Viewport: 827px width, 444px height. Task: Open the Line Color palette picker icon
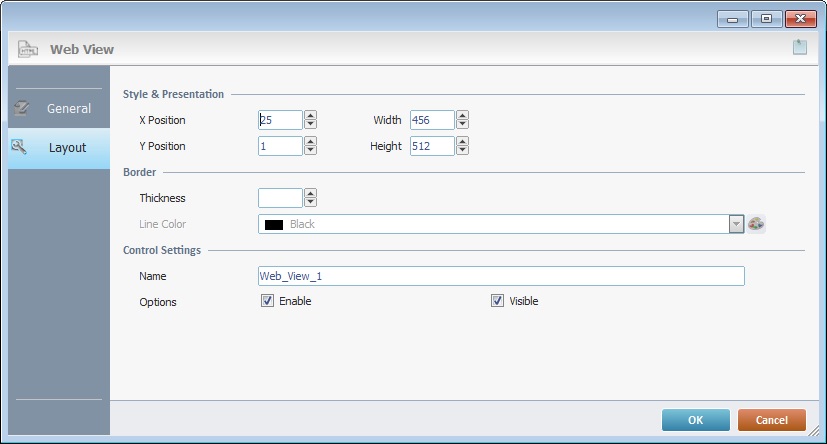[x=756, y=224]
